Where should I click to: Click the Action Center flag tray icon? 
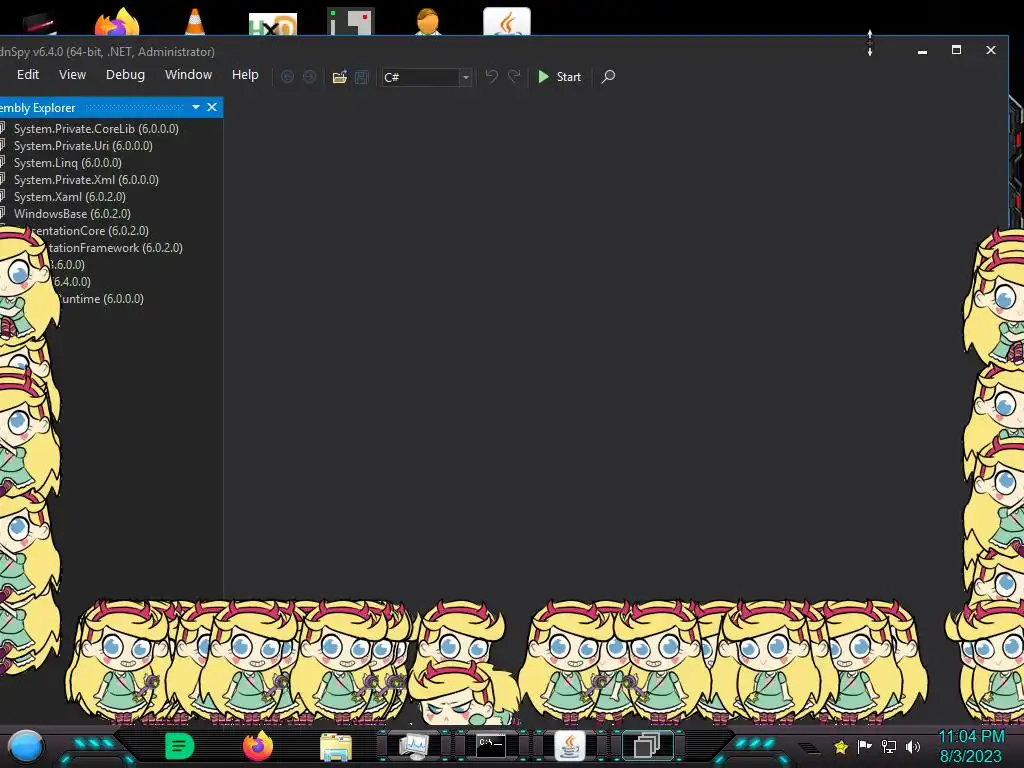coord(865,746)
